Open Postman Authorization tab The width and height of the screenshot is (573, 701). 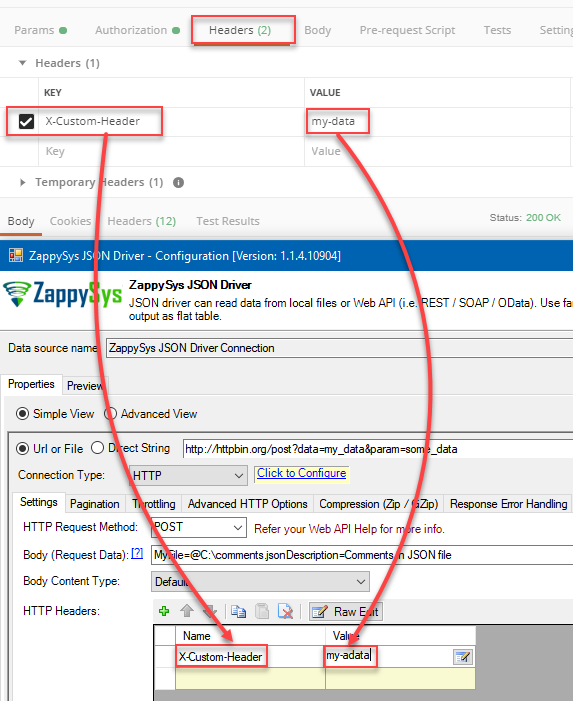pyautogui.click(x=137, y=30)
